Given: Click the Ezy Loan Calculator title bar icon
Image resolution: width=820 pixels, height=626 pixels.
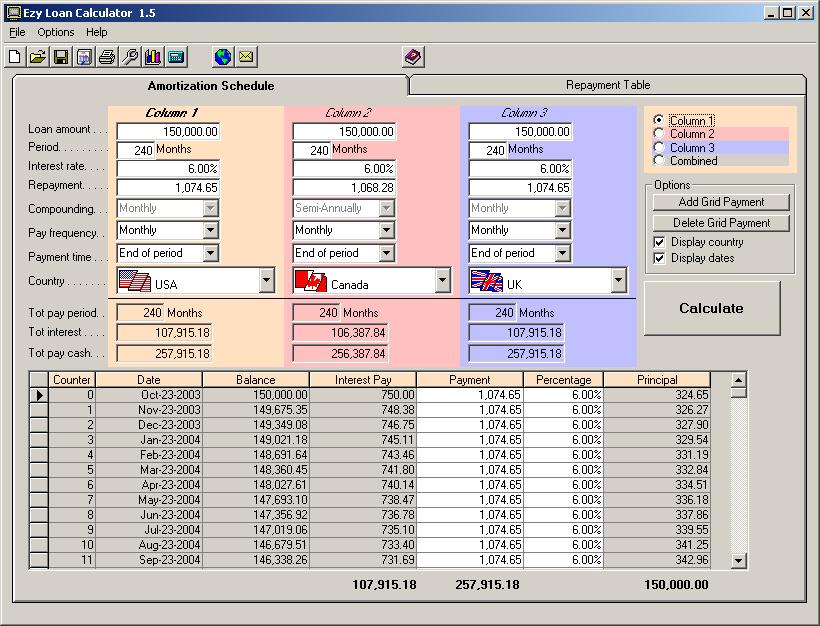Looking at the screenshot, I should pos(14,13).
